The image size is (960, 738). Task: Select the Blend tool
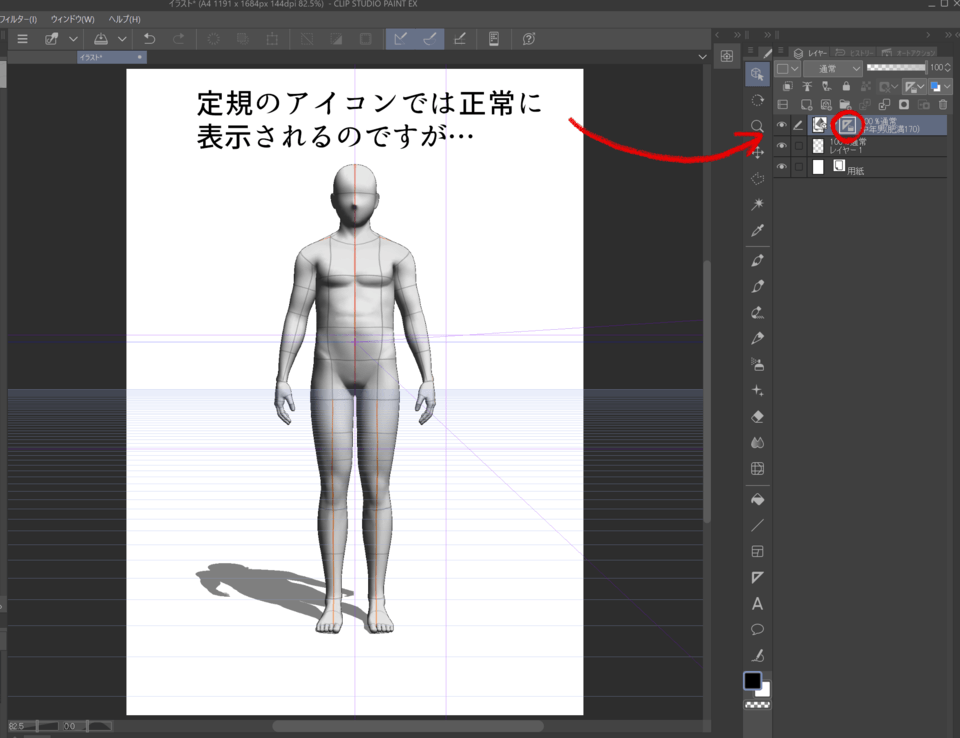click(757, 442)
